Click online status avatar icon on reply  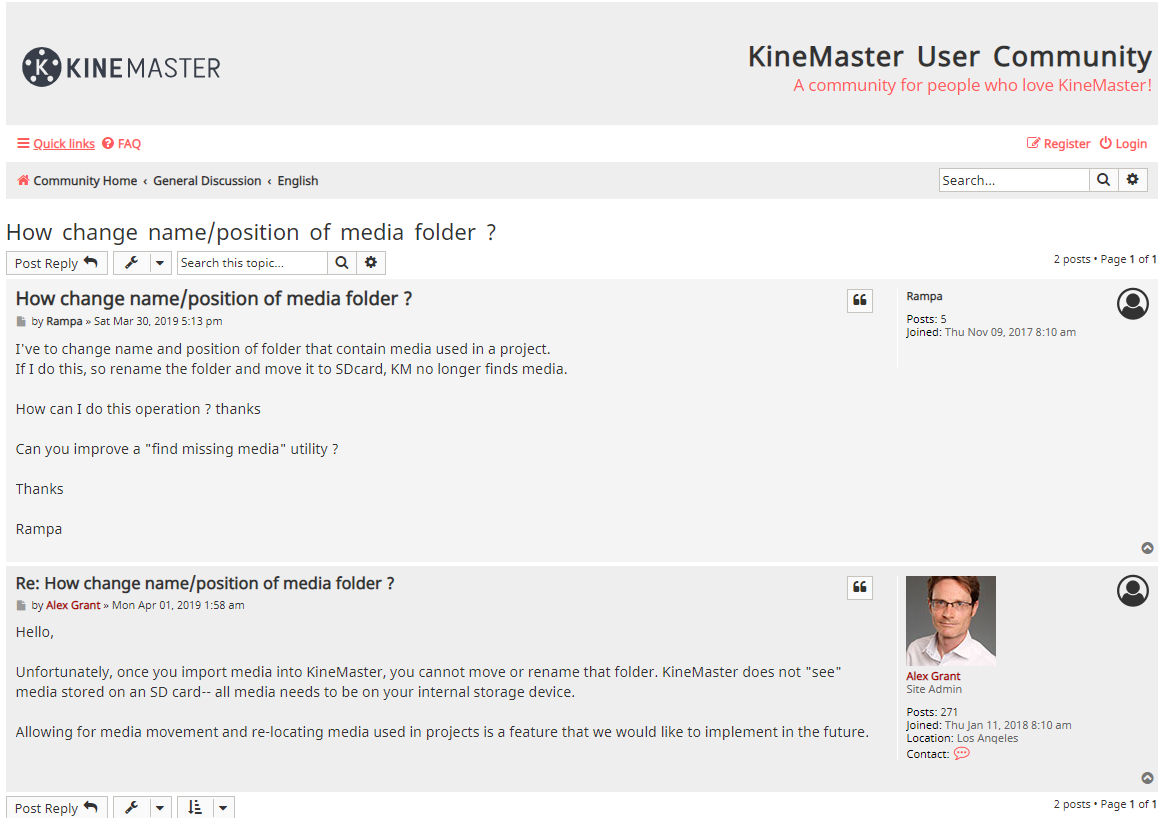pyautogui.click(x=1133, y=591)
